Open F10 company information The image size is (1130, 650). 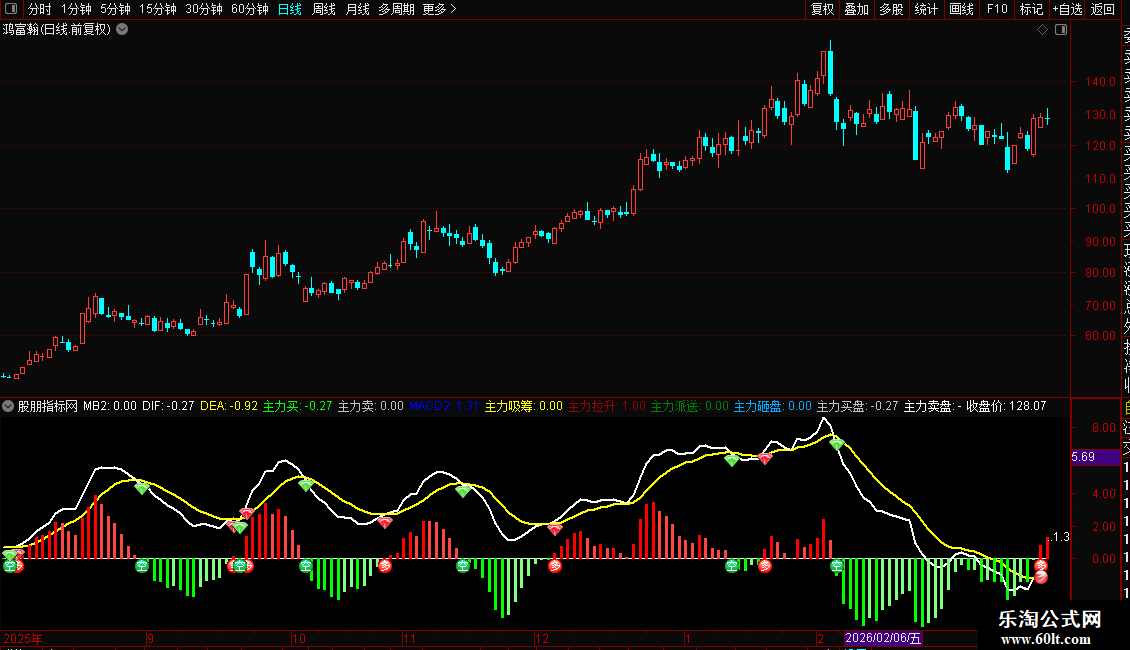[x=997, y=9]
